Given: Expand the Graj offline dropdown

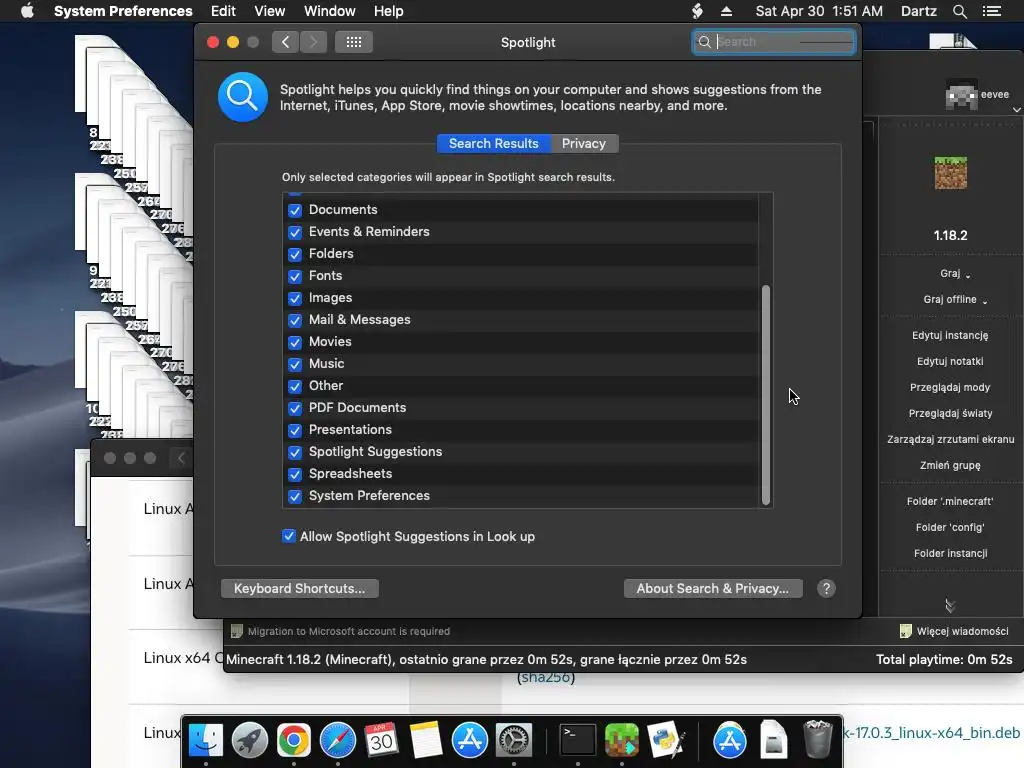Looking at the screenshot, I should 985,301.
